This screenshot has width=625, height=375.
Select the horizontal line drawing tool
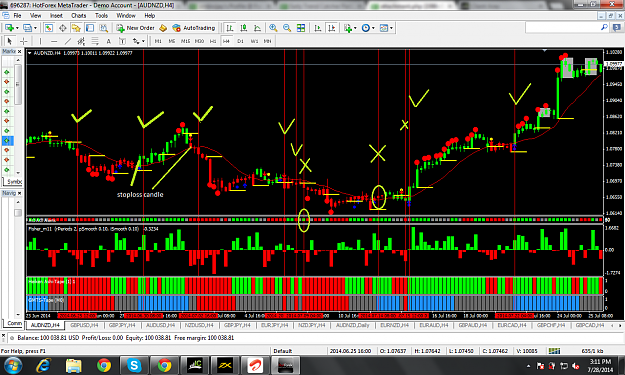click(x=54, y=41)
